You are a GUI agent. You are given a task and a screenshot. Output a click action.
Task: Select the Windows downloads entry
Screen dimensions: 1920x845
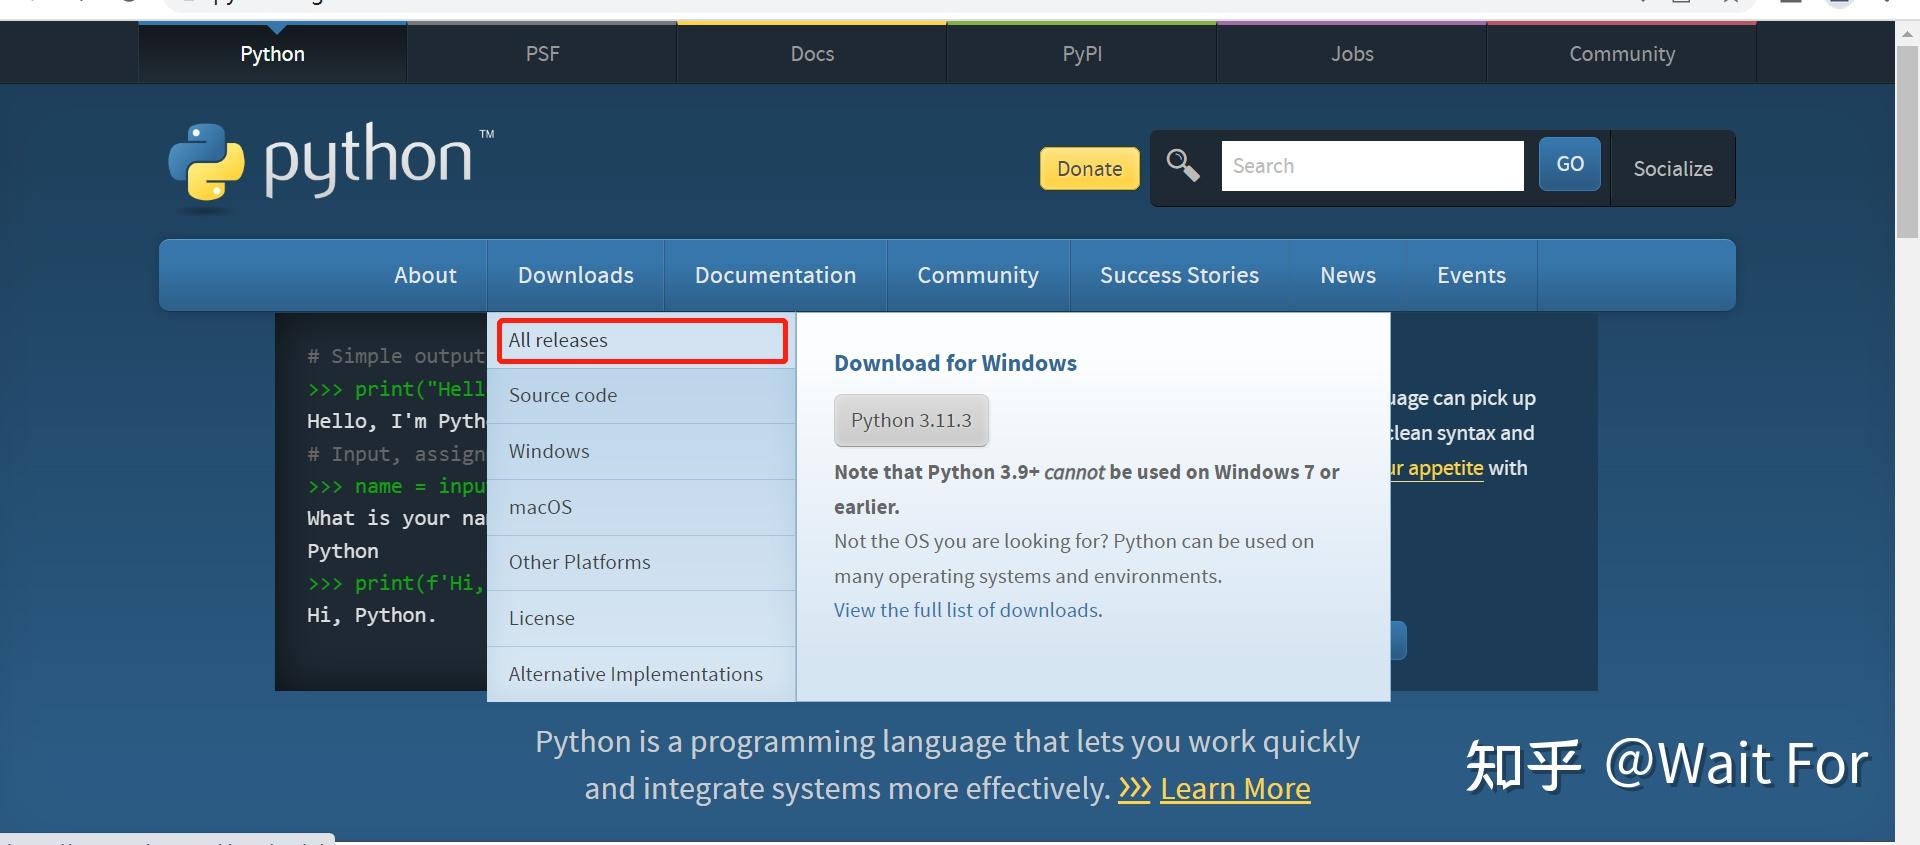(x=549, y=452)
